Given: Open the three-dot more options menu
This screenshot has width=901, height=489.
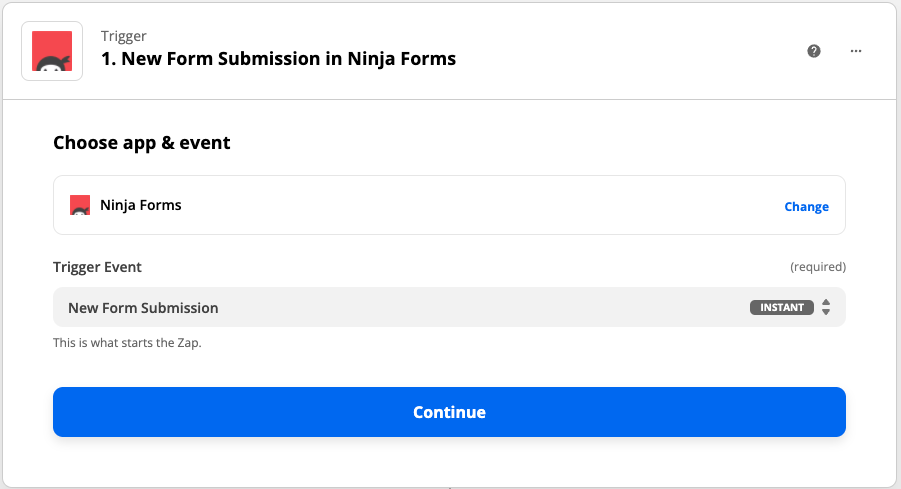Looking at the screenshot, I should 856,51.
